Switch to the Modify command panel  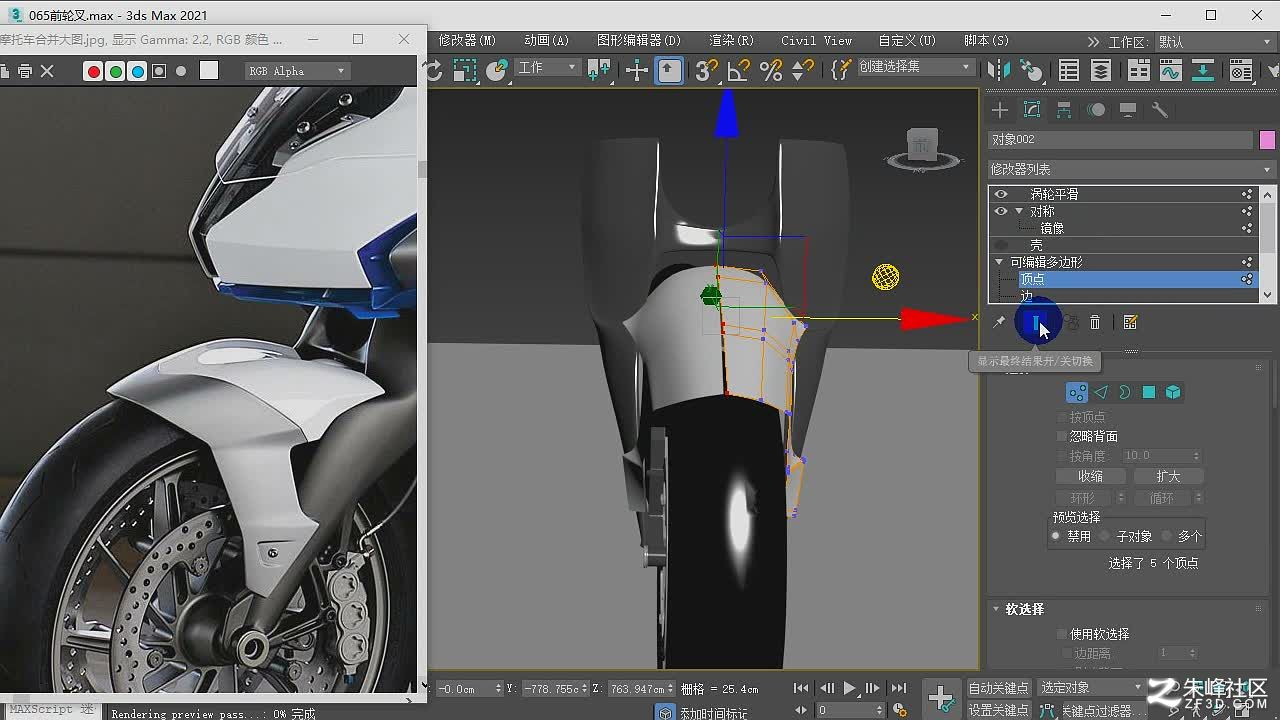[1032, 110]
